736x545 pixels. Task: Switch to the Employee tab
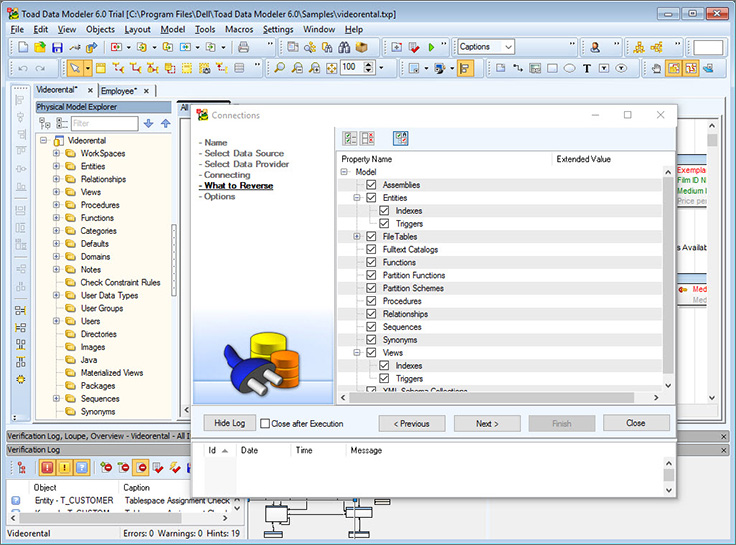point(119,91)
